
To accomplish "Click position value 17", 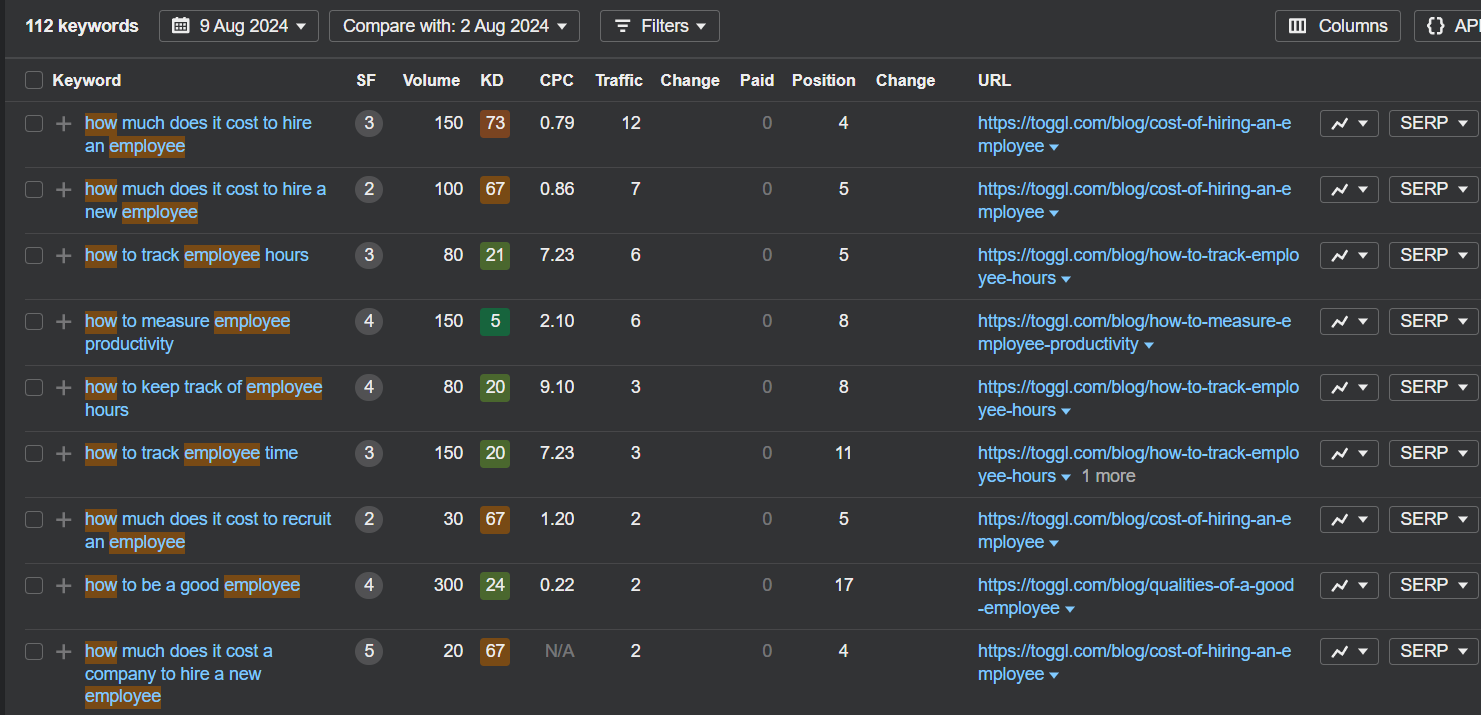I will 843,585.
